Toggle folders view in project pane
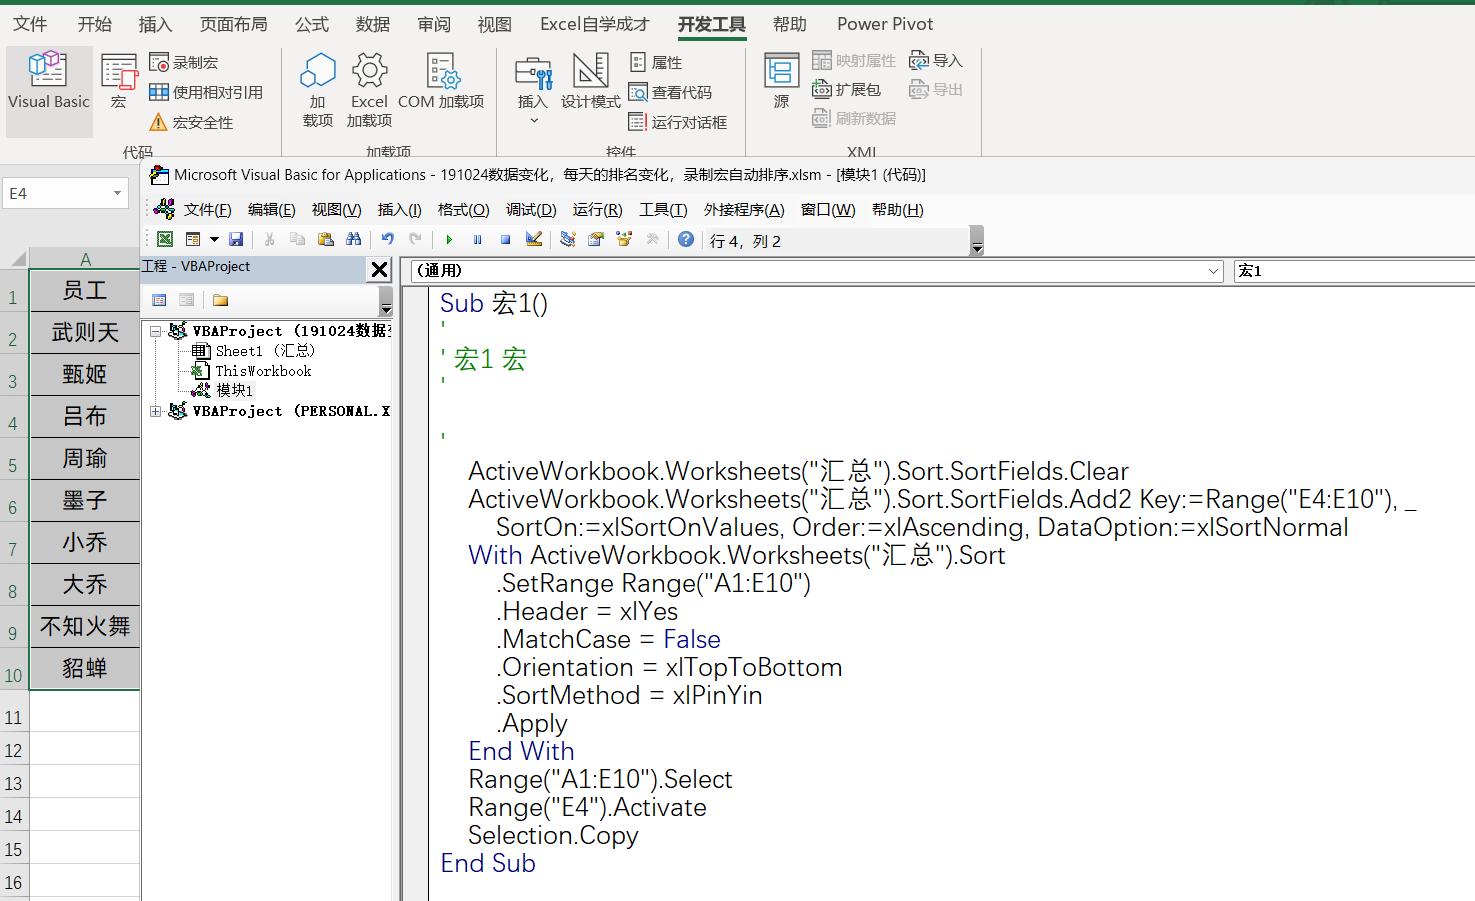The image size is (1475, 901). pyautogui.click(x=221, y=300)
